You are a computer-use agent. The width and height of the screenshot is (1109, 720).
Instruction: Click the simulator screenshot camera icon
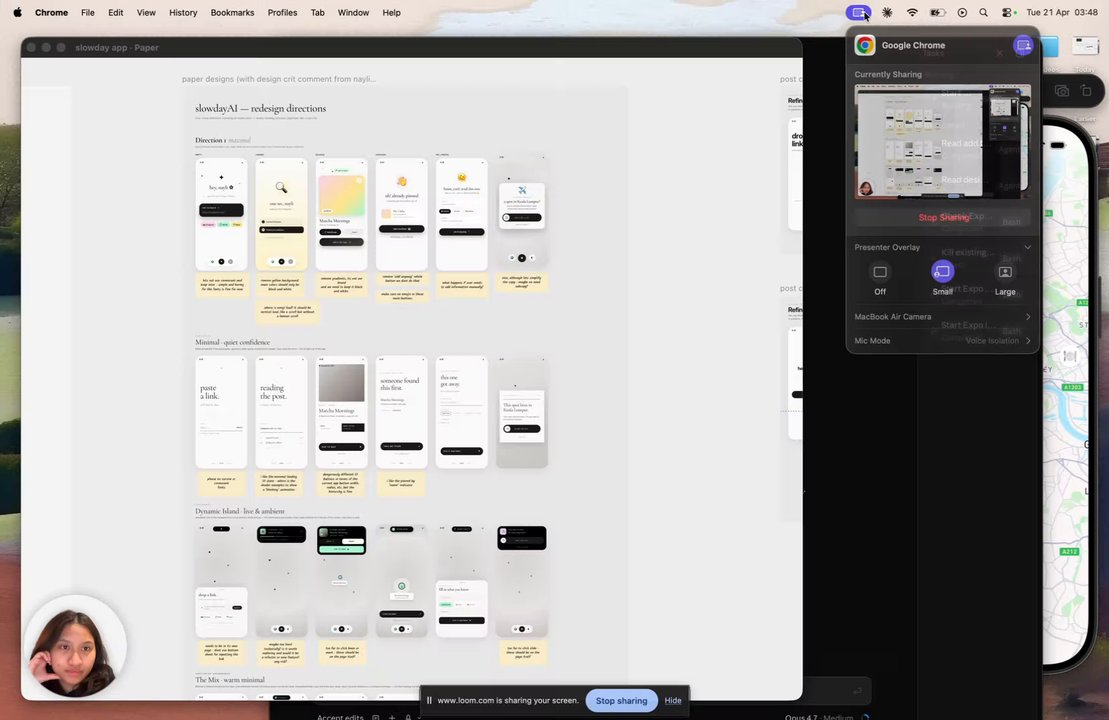[1062, 91]
